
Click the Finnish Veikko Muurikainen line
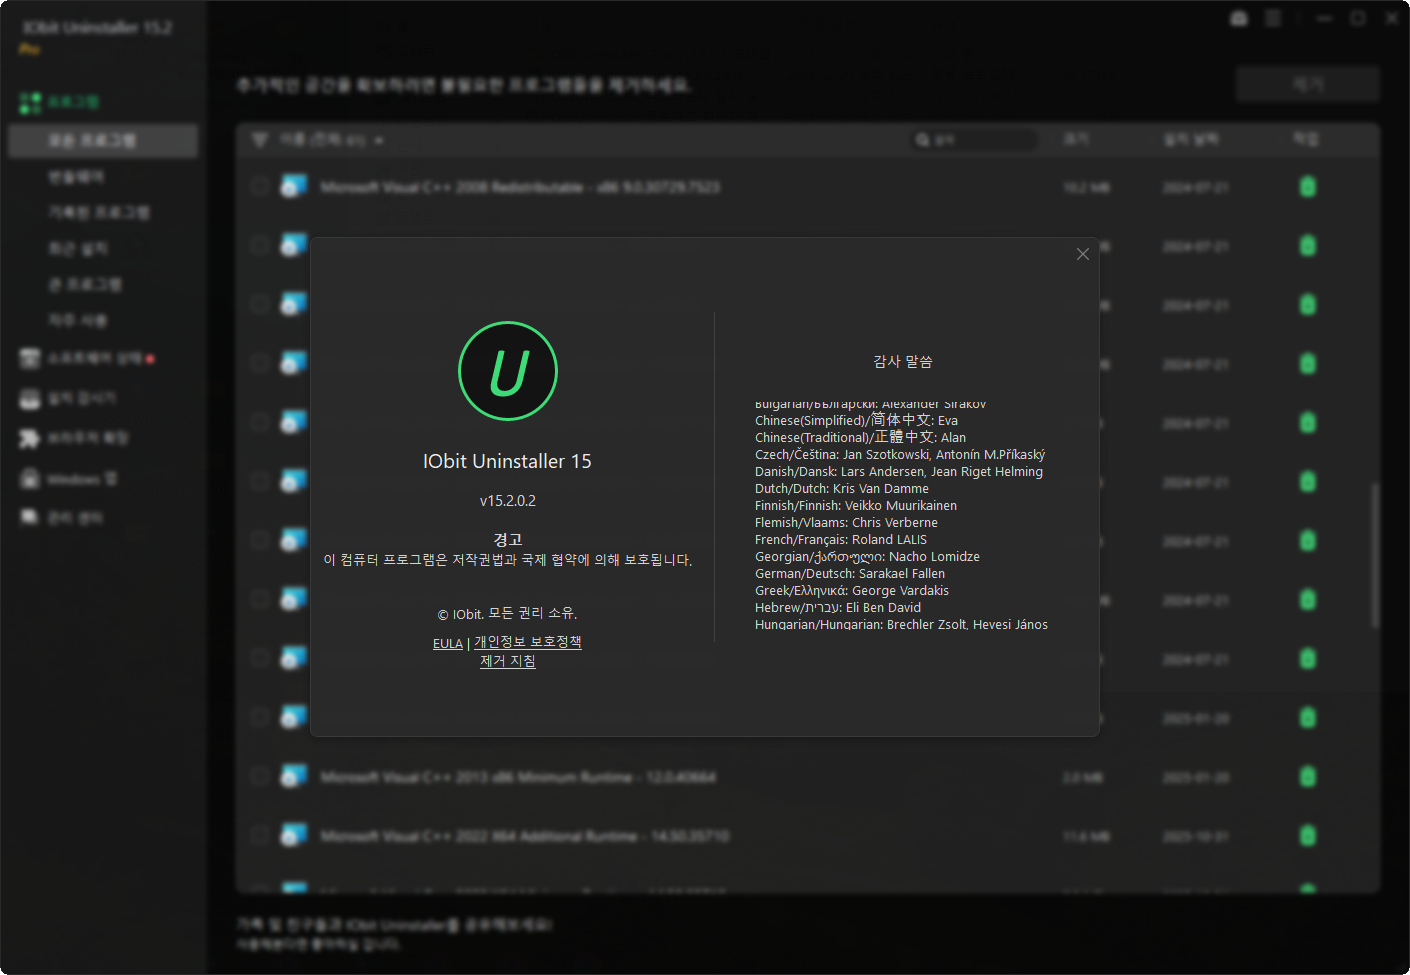(x=856, y=505)
